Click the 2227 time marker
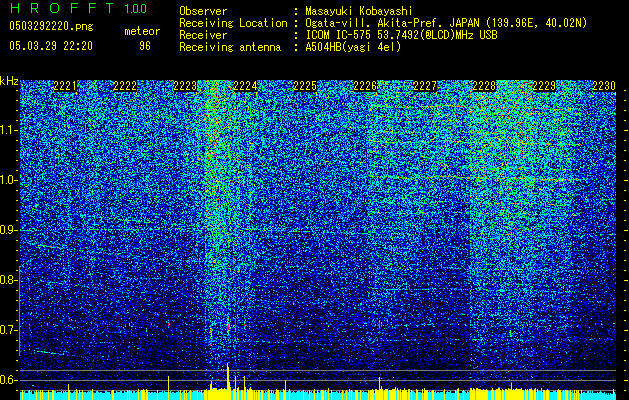 [x=425, y=86]
